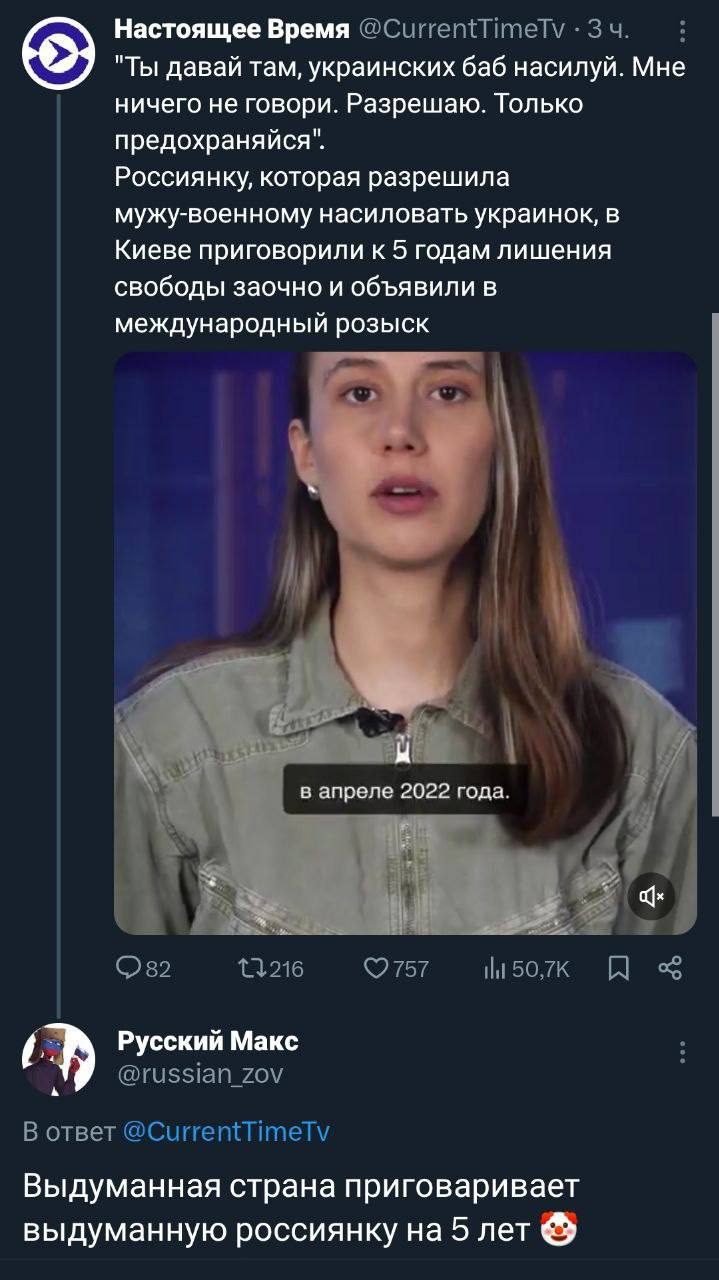Tap the share icon under the video
Screen dimensions: 719x1280
[x=670, y=968]
